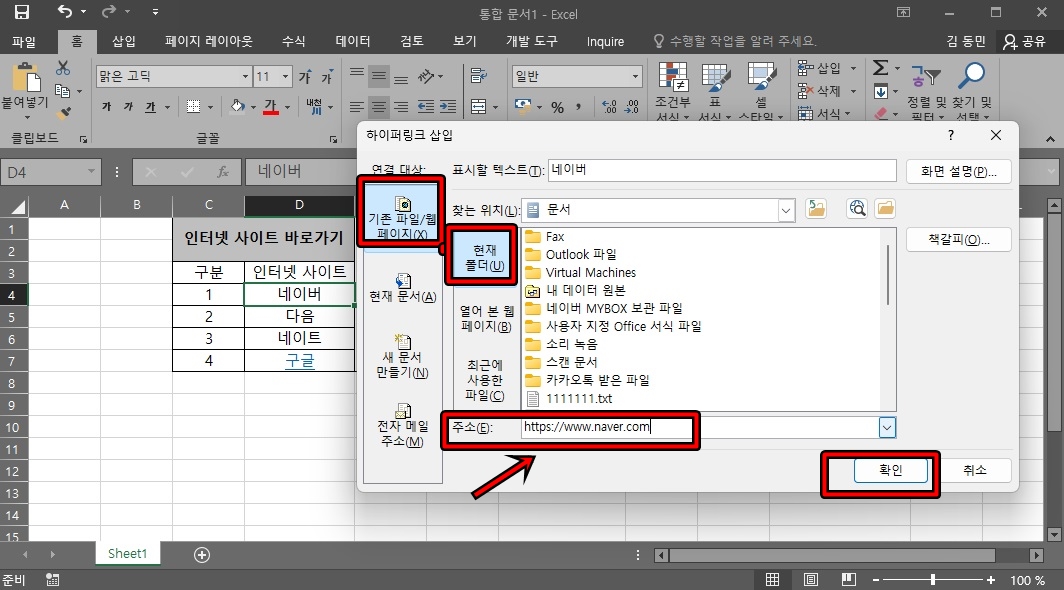Viewport: 1064px width, 590px height.
Task: Click Browse the Web icon
Action: (x=857, y=209)
